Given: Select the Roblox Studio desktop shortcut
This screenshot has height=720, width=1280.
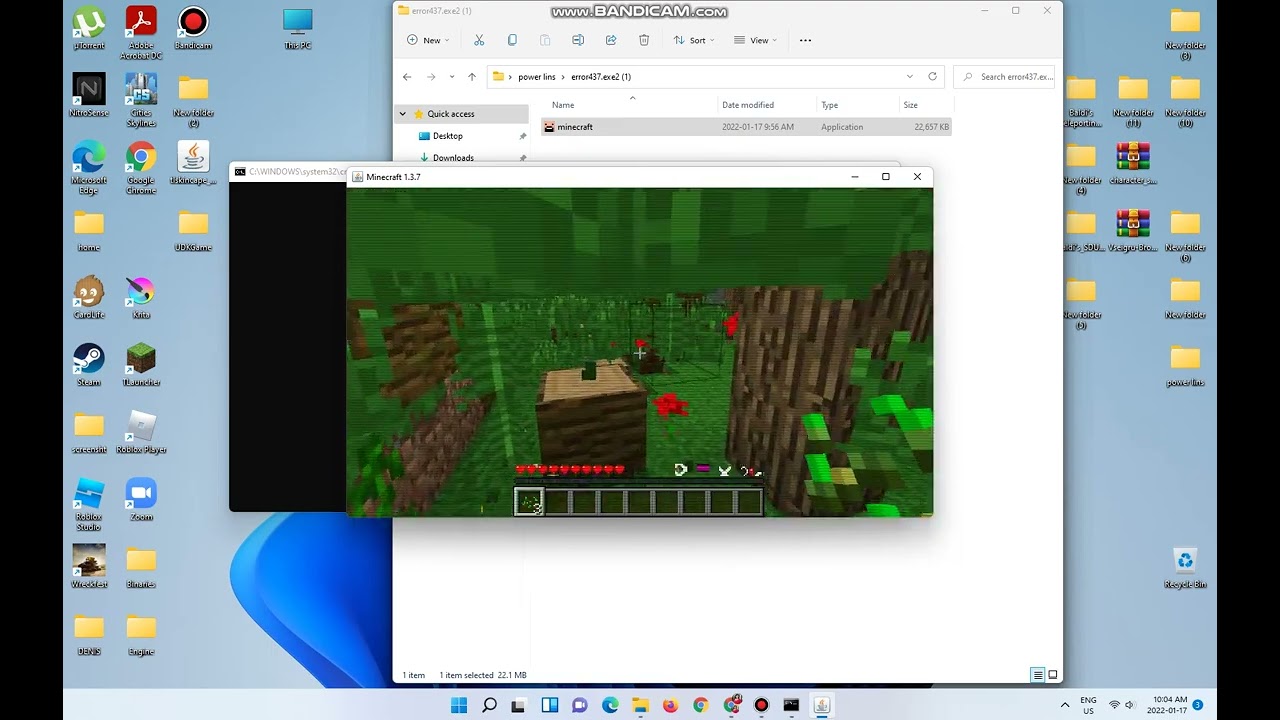Looking at the screenshot, I should point(89,504).
